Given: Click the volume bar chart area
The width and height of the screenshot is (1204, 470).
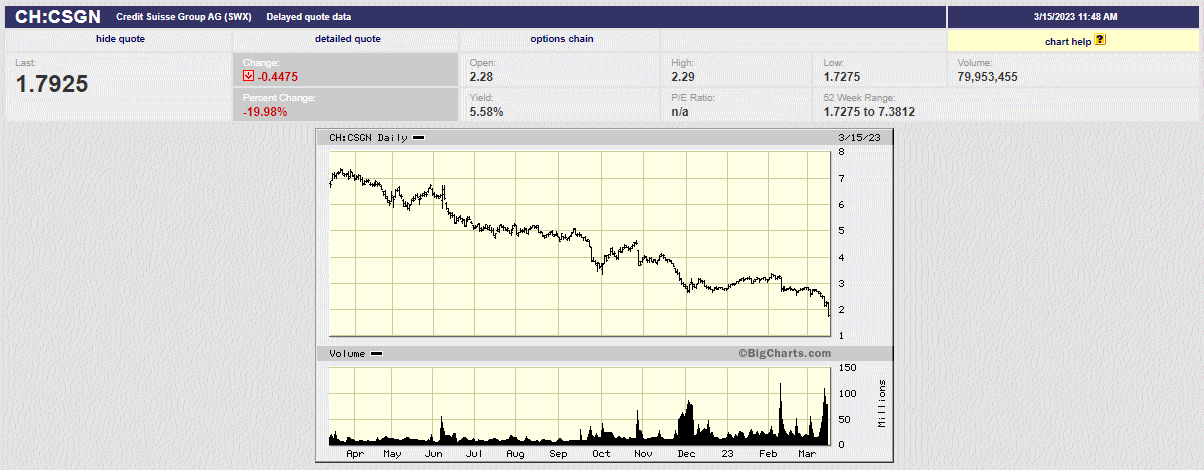Looking at the screenshot, I should 580,405.
